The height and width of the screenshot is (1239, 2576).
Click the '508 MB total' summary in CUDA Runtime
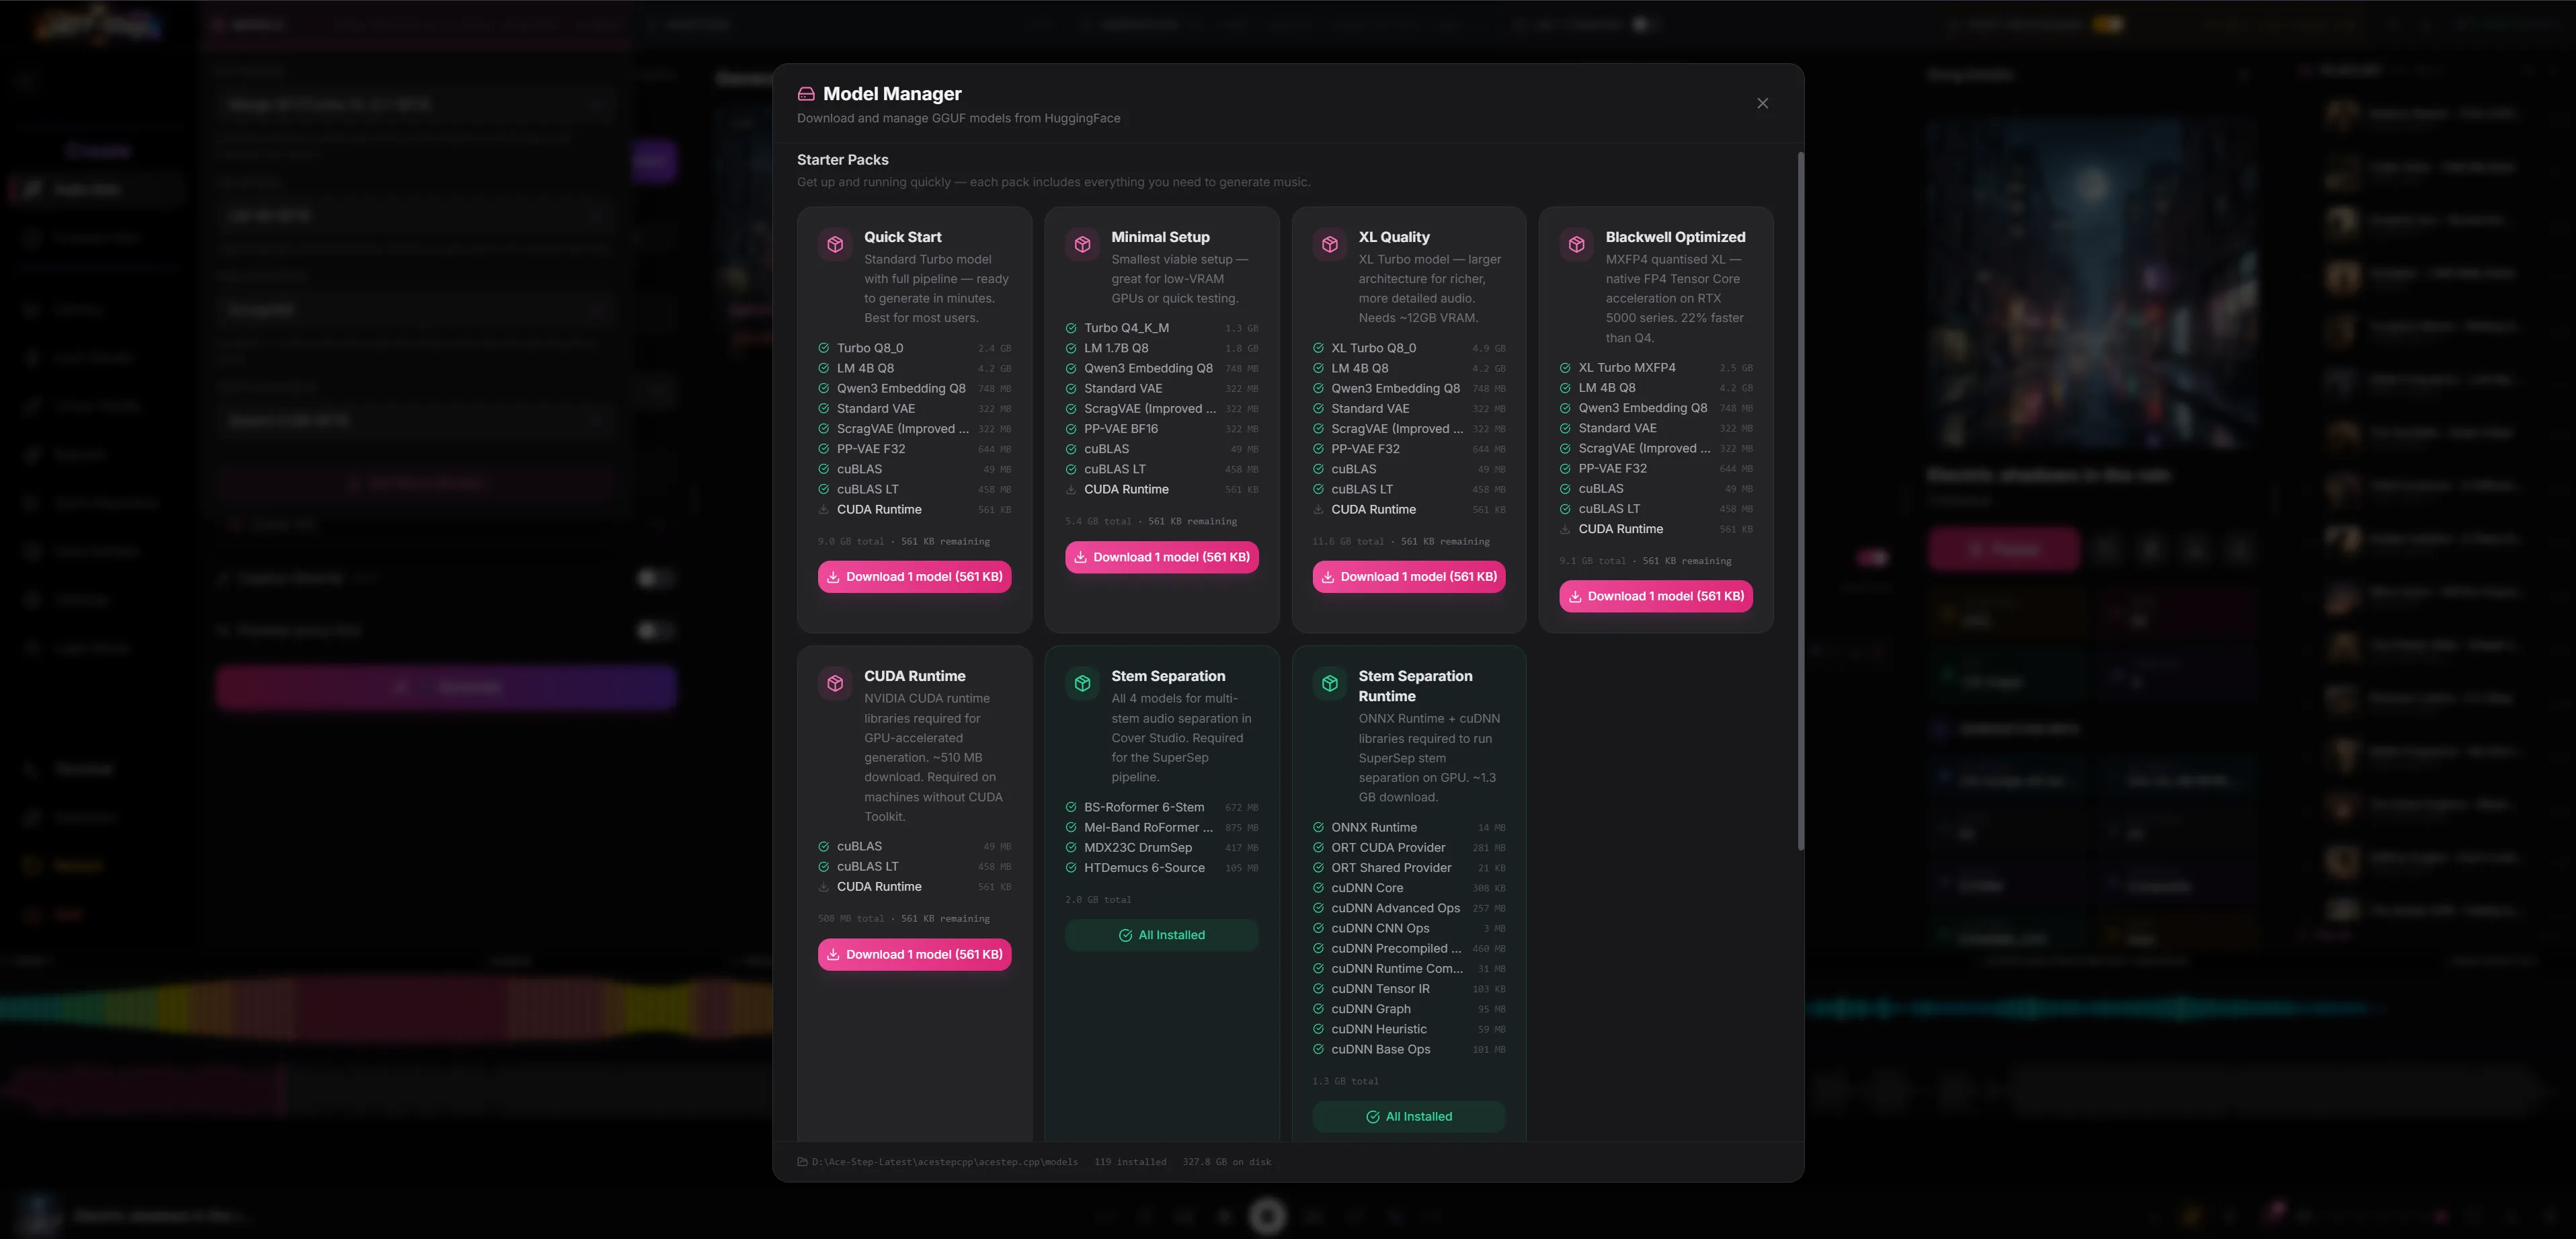pyautogui.click(x=851, y=919)
